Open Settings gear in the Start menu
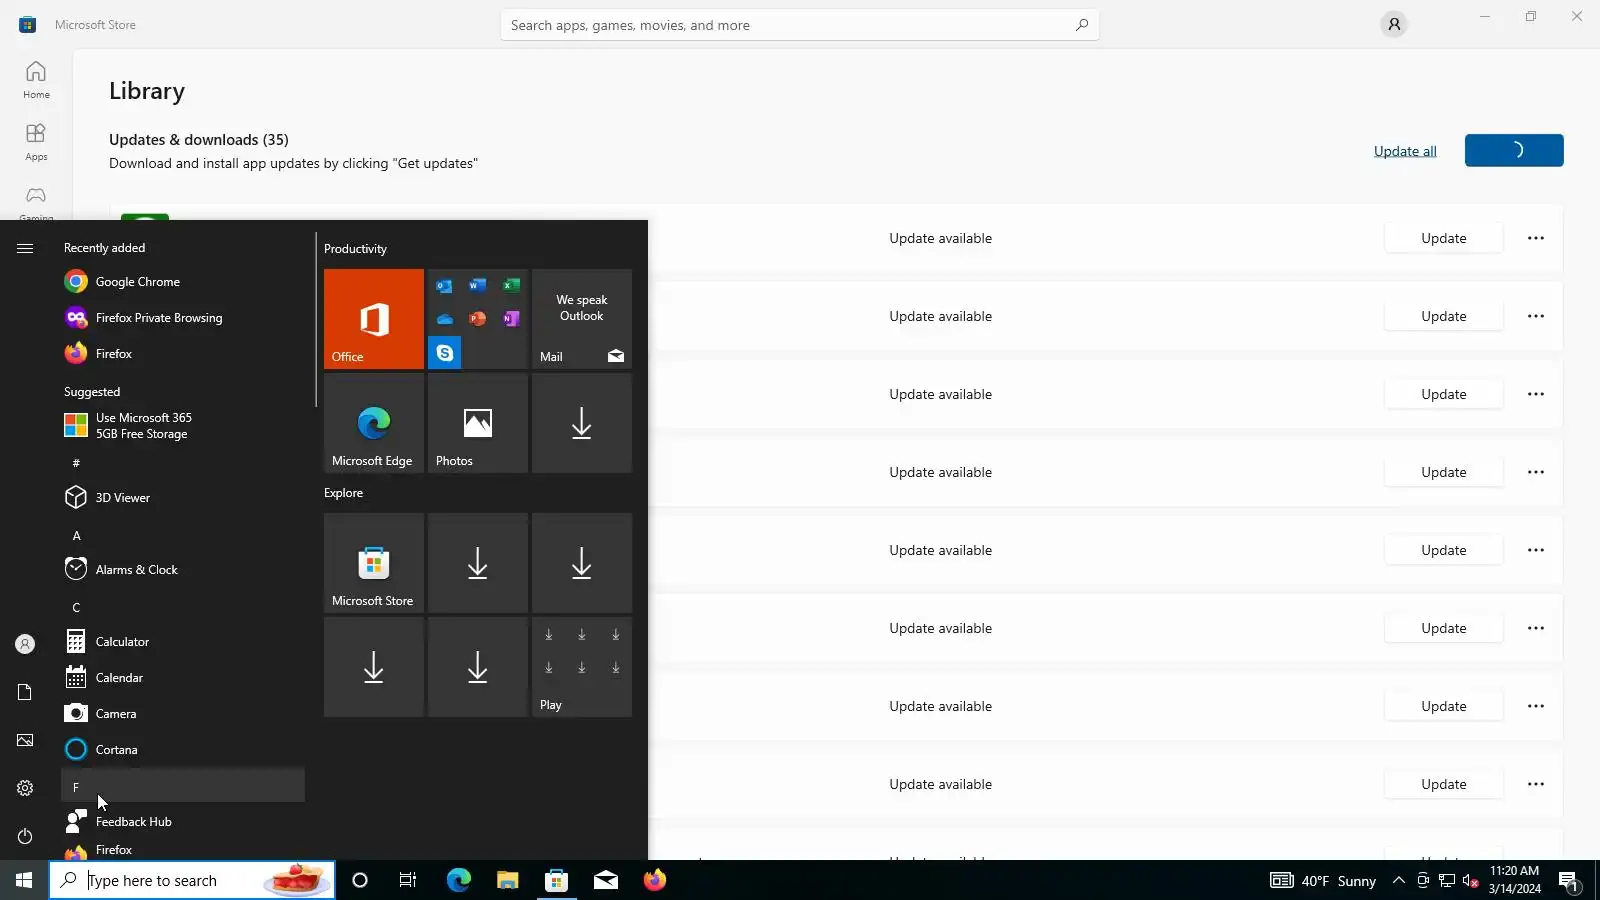Screen dimensions: 1600x900 coord(25,788)
